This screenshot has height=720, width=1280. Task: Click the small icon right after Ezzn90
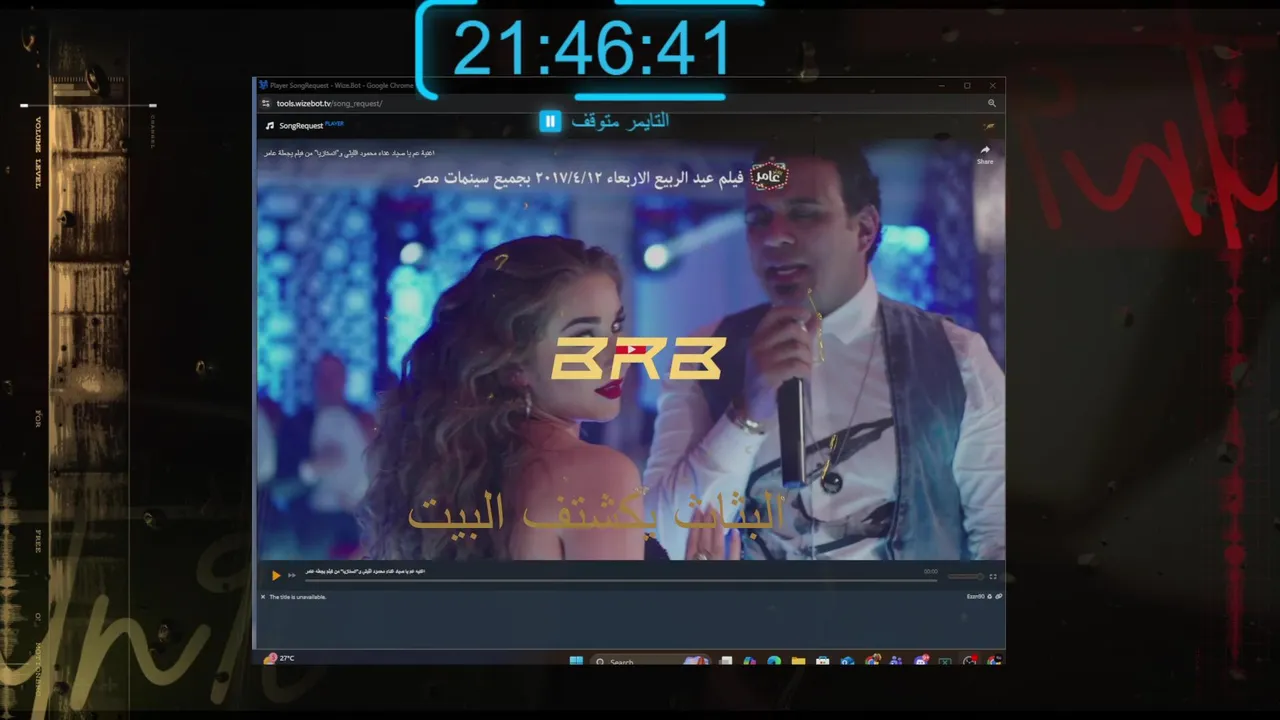(x=990, y=596)
